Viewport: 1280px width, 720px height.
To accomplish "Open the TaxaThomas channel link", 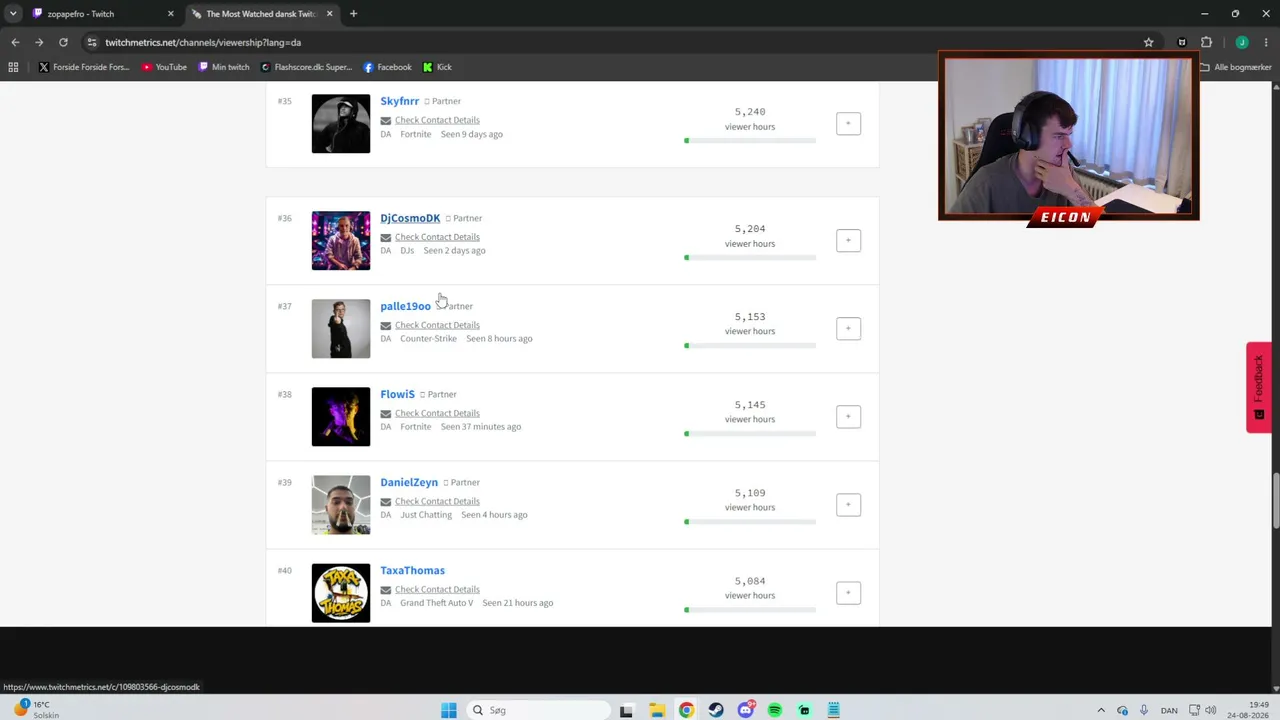I will point(412,570).
